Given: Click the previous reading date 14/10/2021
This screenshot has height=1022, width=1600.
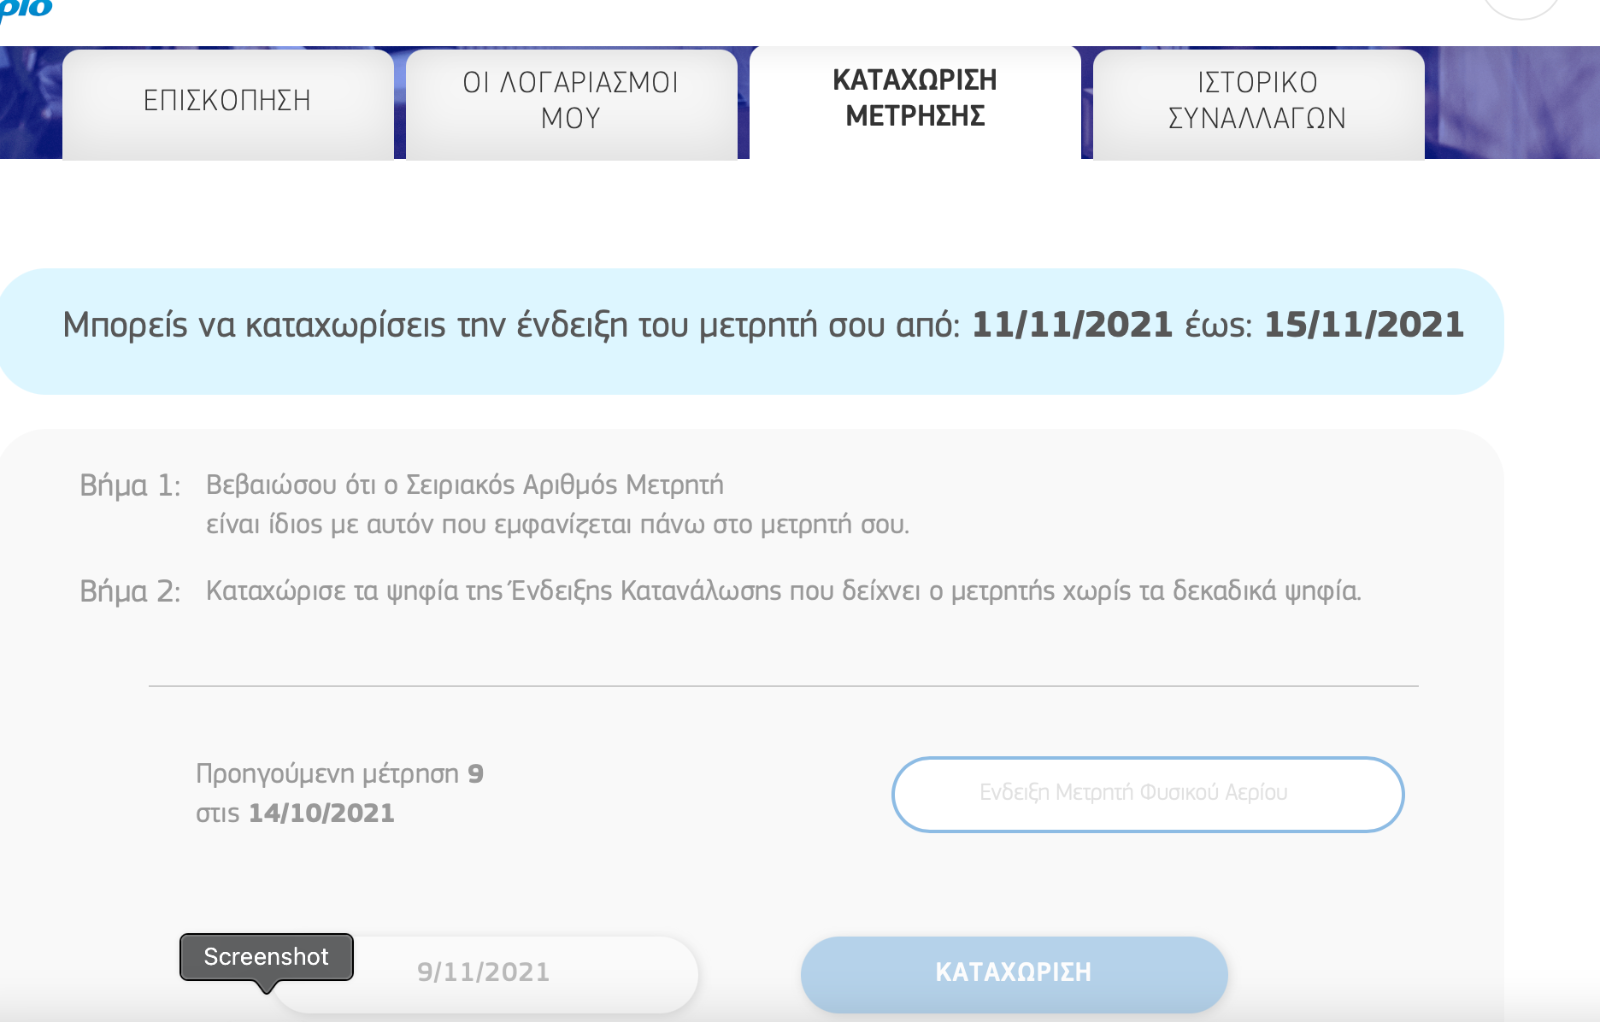Looking at the screenshot, I should coord(321,813).
